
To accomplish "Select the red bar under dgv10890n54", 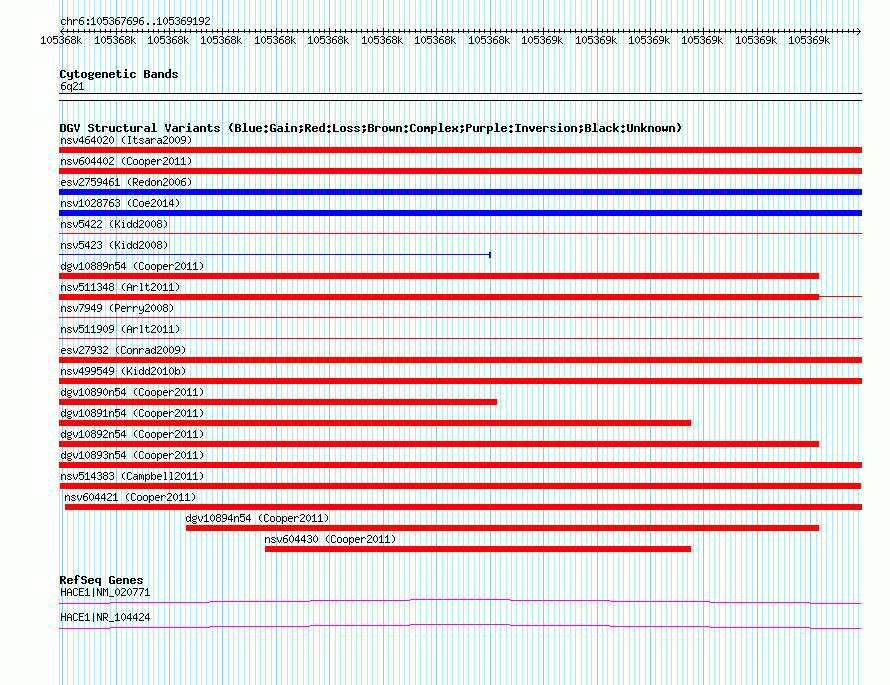I will (x=278, y=402).
